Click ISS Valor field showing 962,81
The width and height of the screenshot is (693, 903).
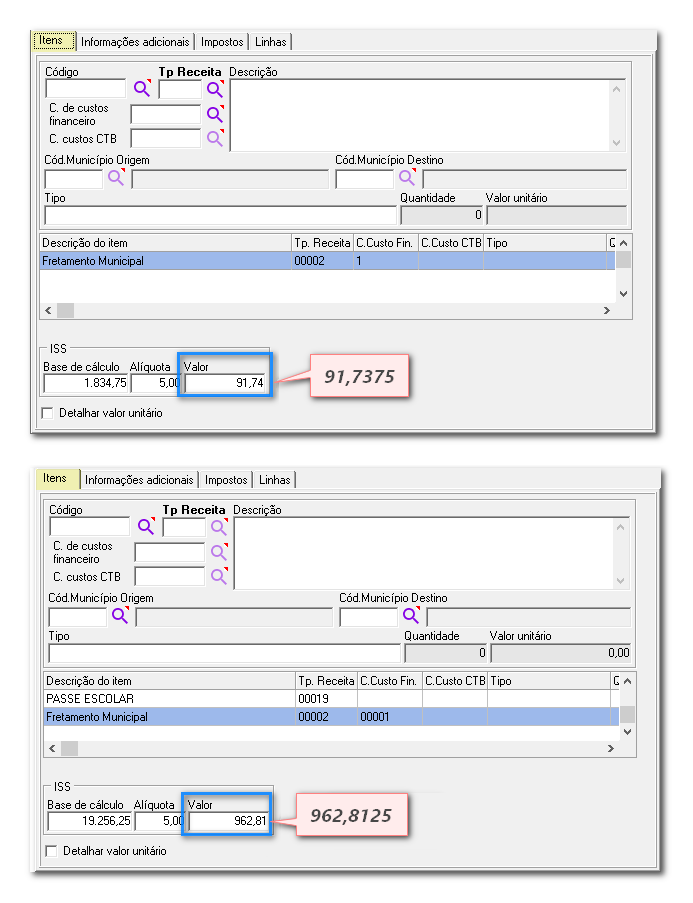coord(229,821)
